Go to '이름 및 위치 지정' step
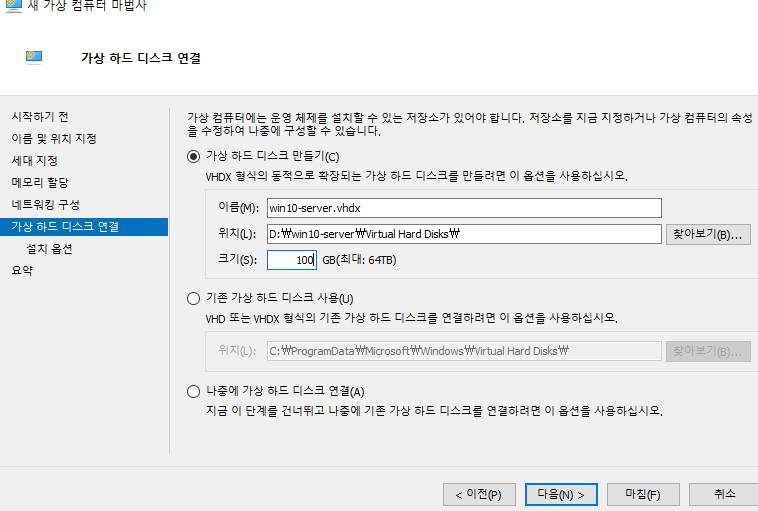 (x=54, y=139)
